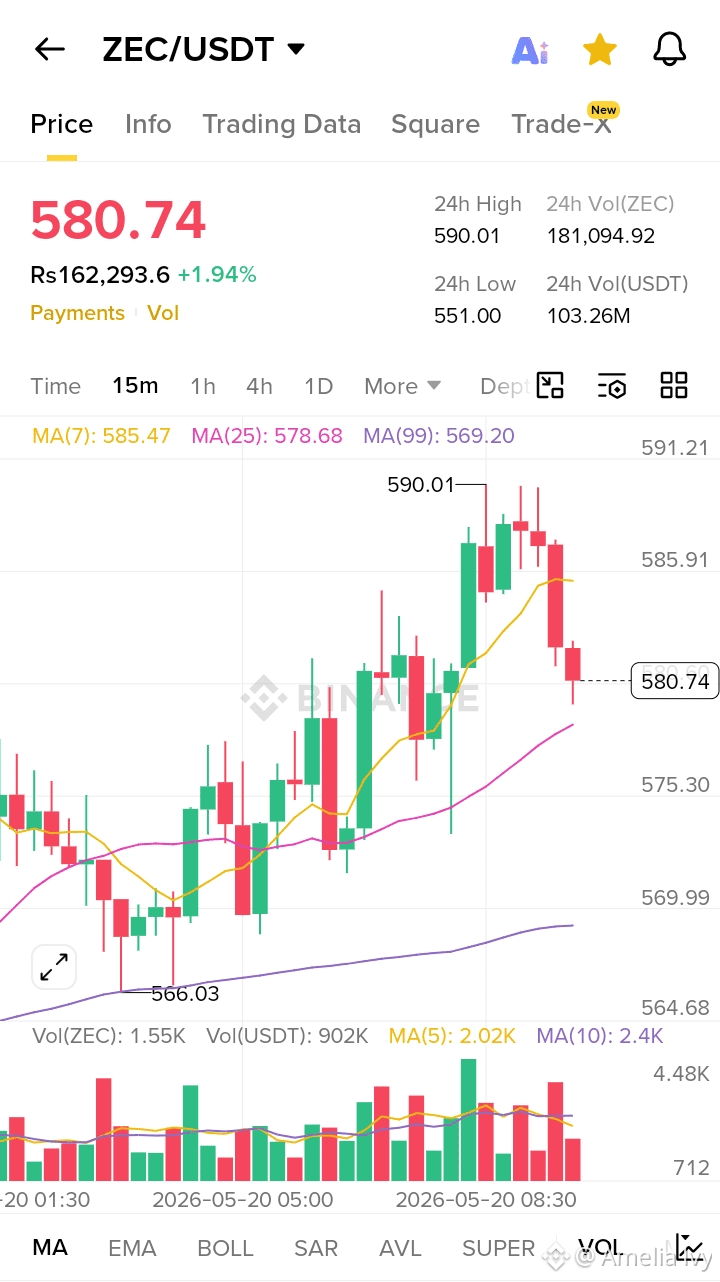The width and height of the screenshot is (720, 1282).
Task: Toggle the favorite star icon
Action: coord(599,49)
